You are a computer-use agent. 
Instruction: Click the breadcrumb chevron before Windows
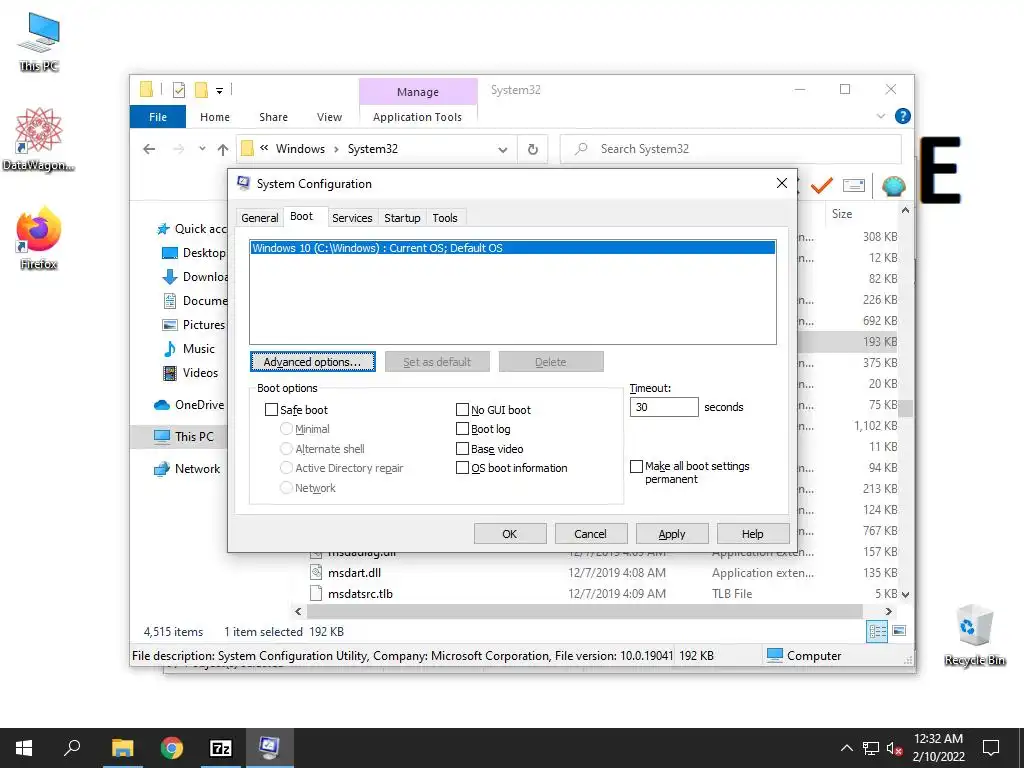(x=264, y=148)
